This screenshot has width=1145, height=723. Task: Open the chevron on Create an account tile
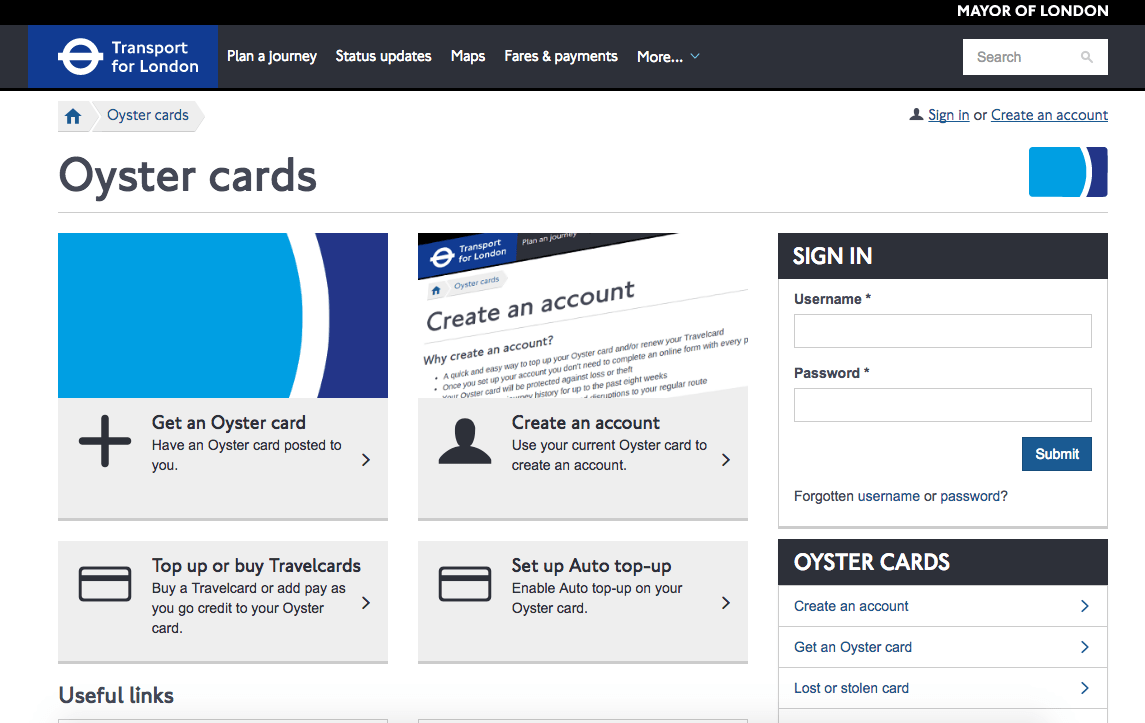coord(726,459)
